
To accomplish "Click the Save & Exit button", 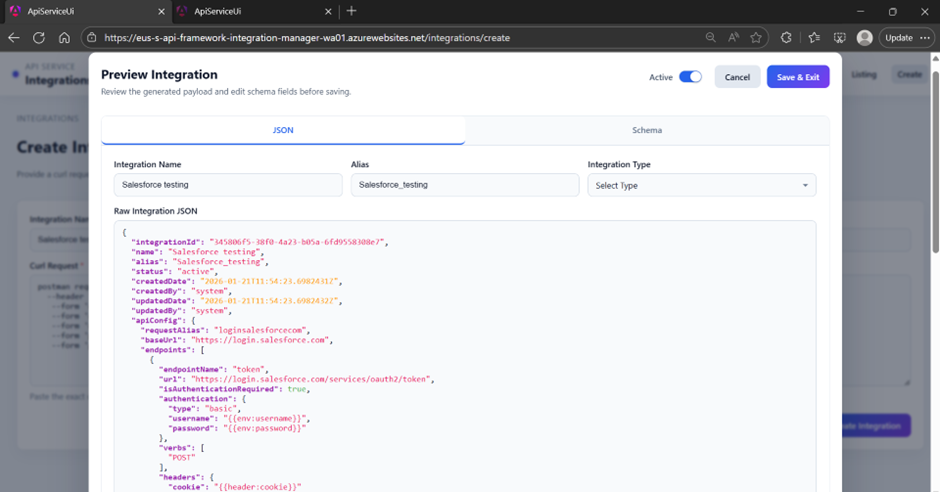I will pyautogui.click(x=798, y=77).
